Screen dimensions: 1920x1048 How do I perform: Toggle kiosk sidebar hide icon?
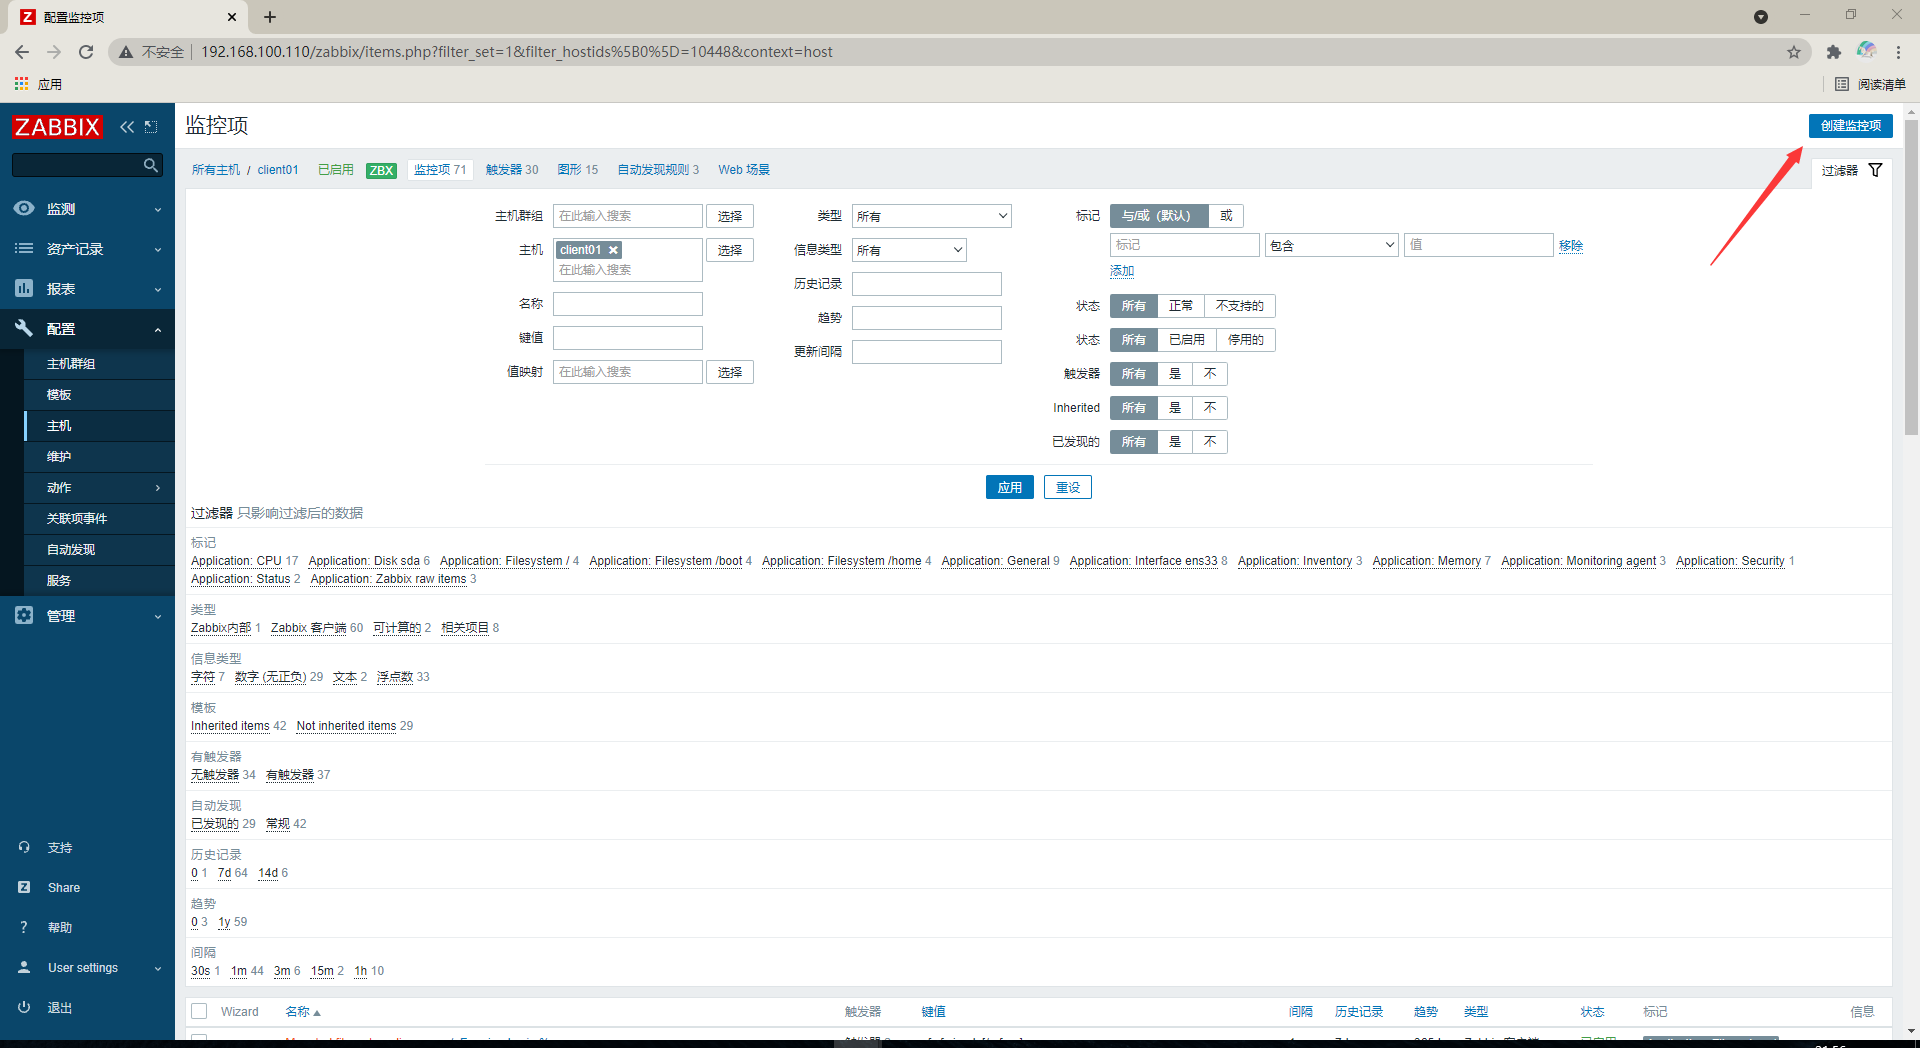tap(151, 127)
